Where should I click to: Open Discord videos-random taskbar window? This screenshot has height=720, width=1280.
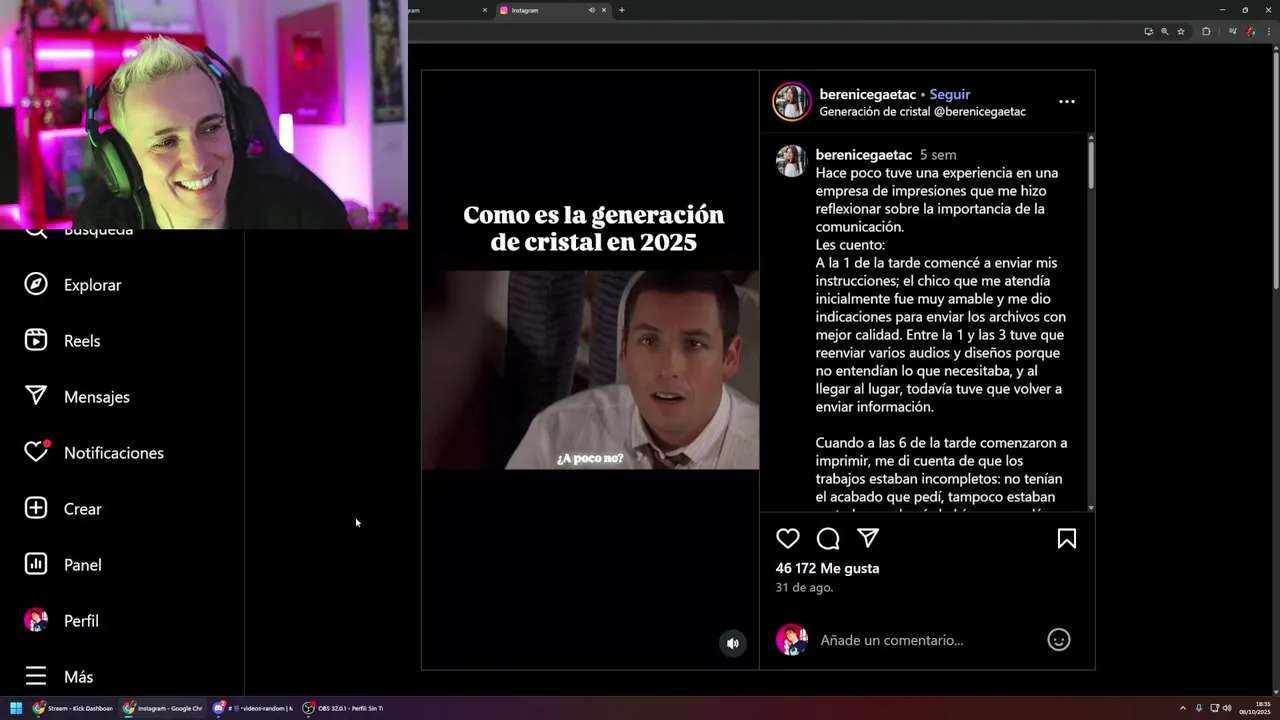(253, 708)
